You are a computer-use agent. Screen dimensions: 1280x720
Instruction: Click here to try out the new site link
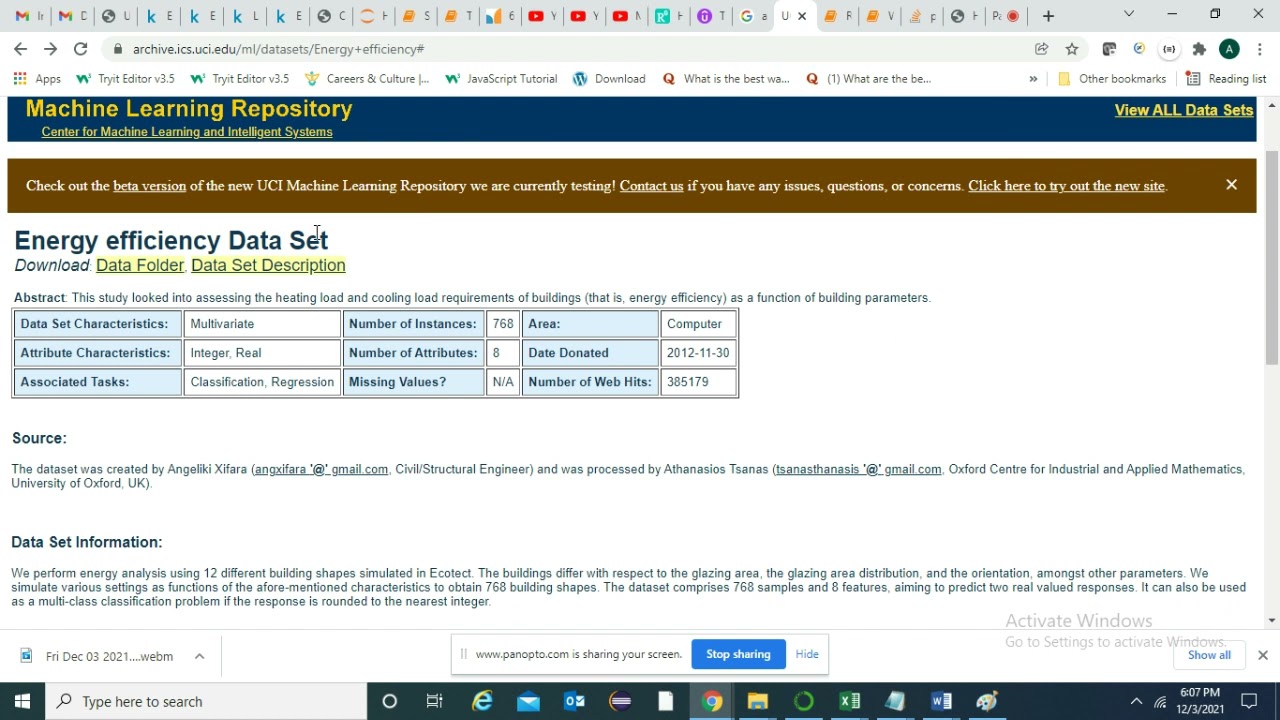[1066, 186]
